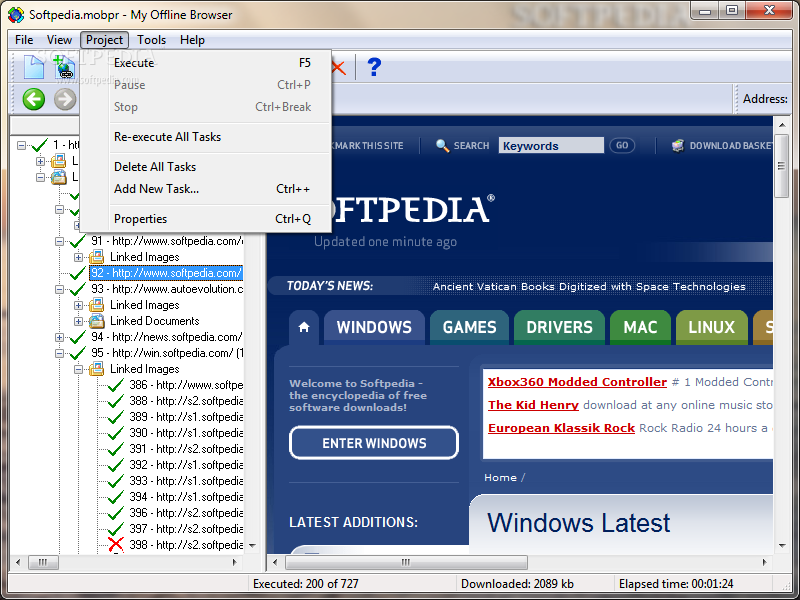Click the red X failed icon for task 398

116,544
